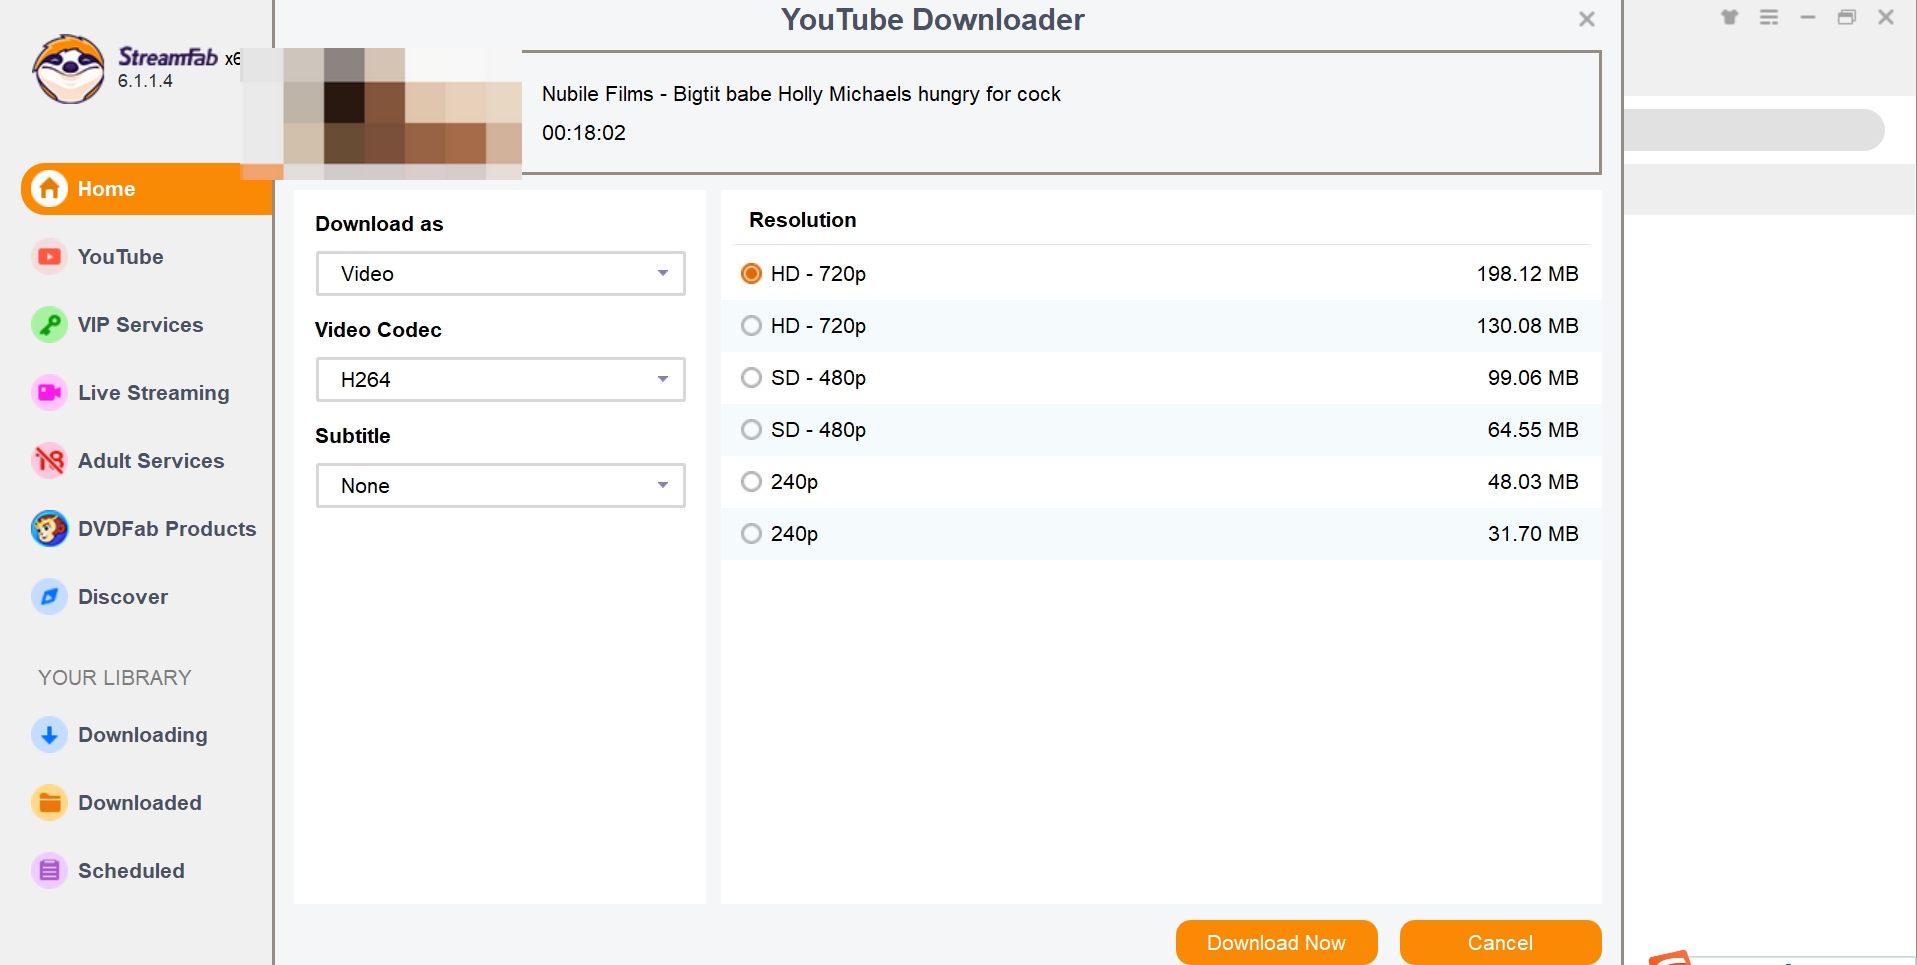The width and height of the screenshot is (1917, 965).
Task: Click the 99.06 MB file size
Action: pos(1533,378)
